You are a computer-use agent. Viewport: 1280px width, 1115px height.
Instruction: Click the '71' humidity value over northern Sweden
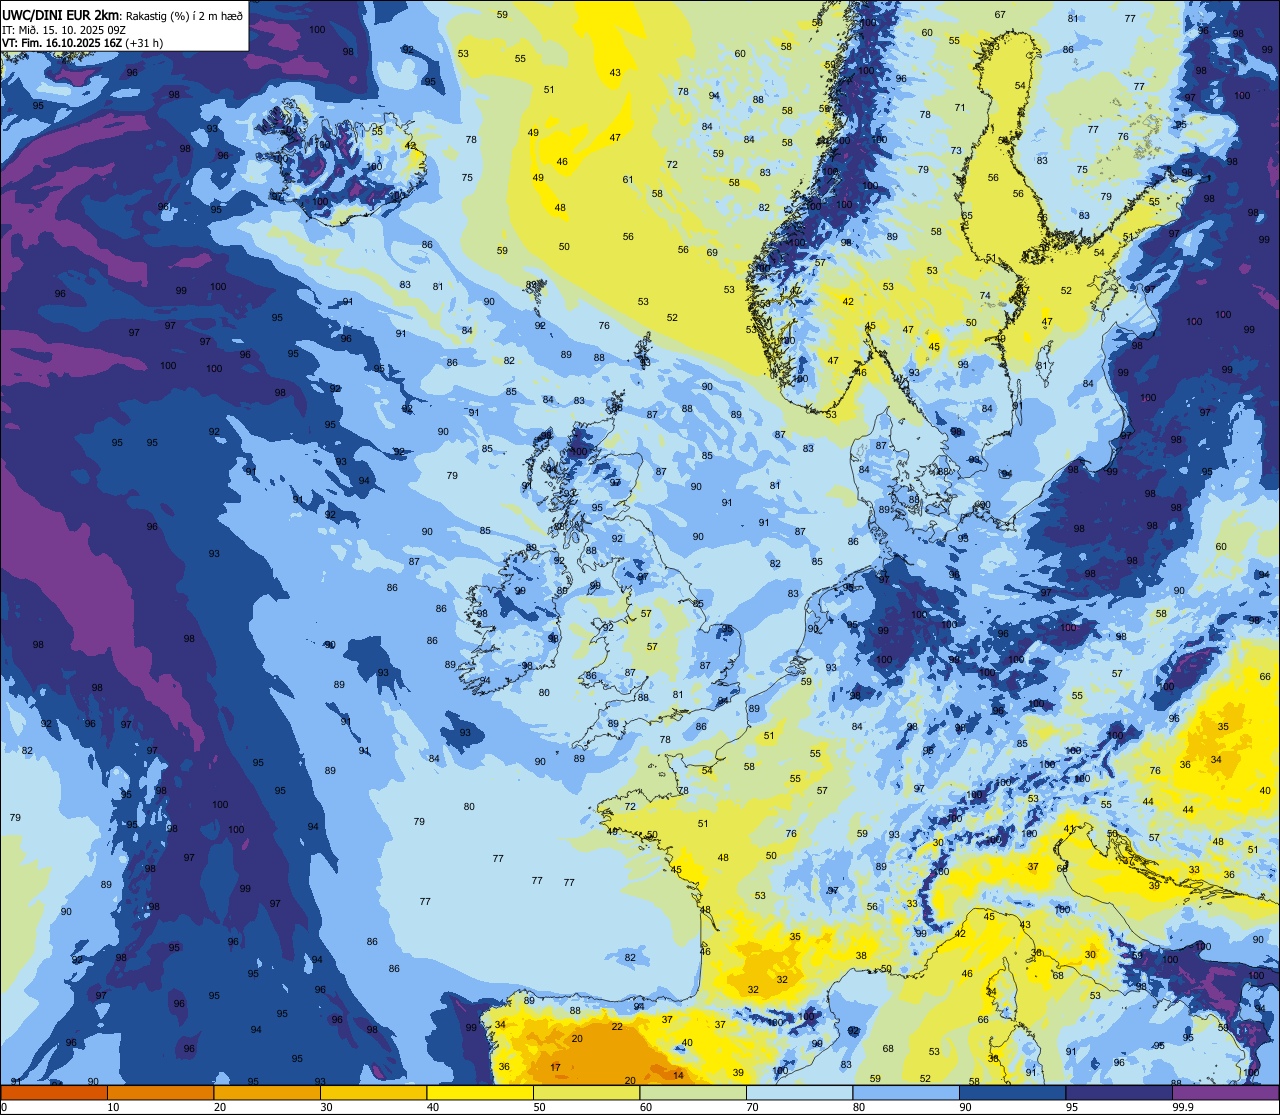[960, 108]
